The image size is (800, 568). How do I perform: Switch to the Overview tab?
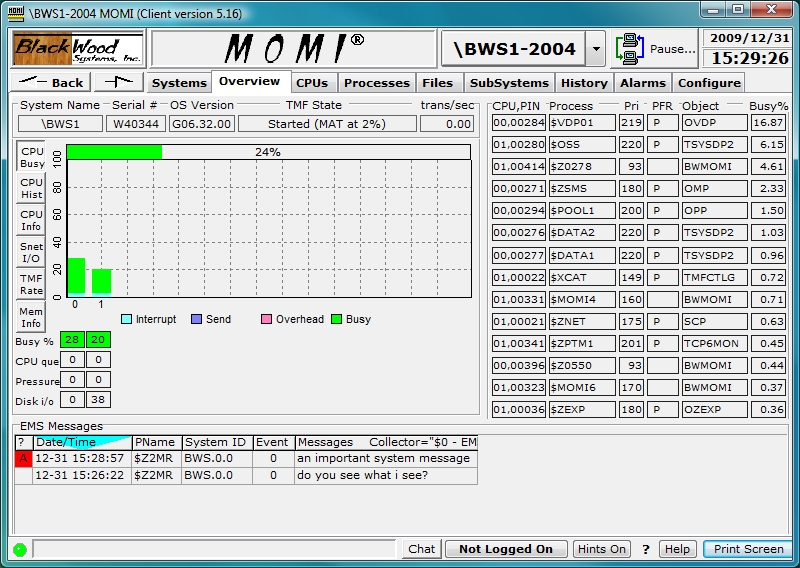(249, 81)
